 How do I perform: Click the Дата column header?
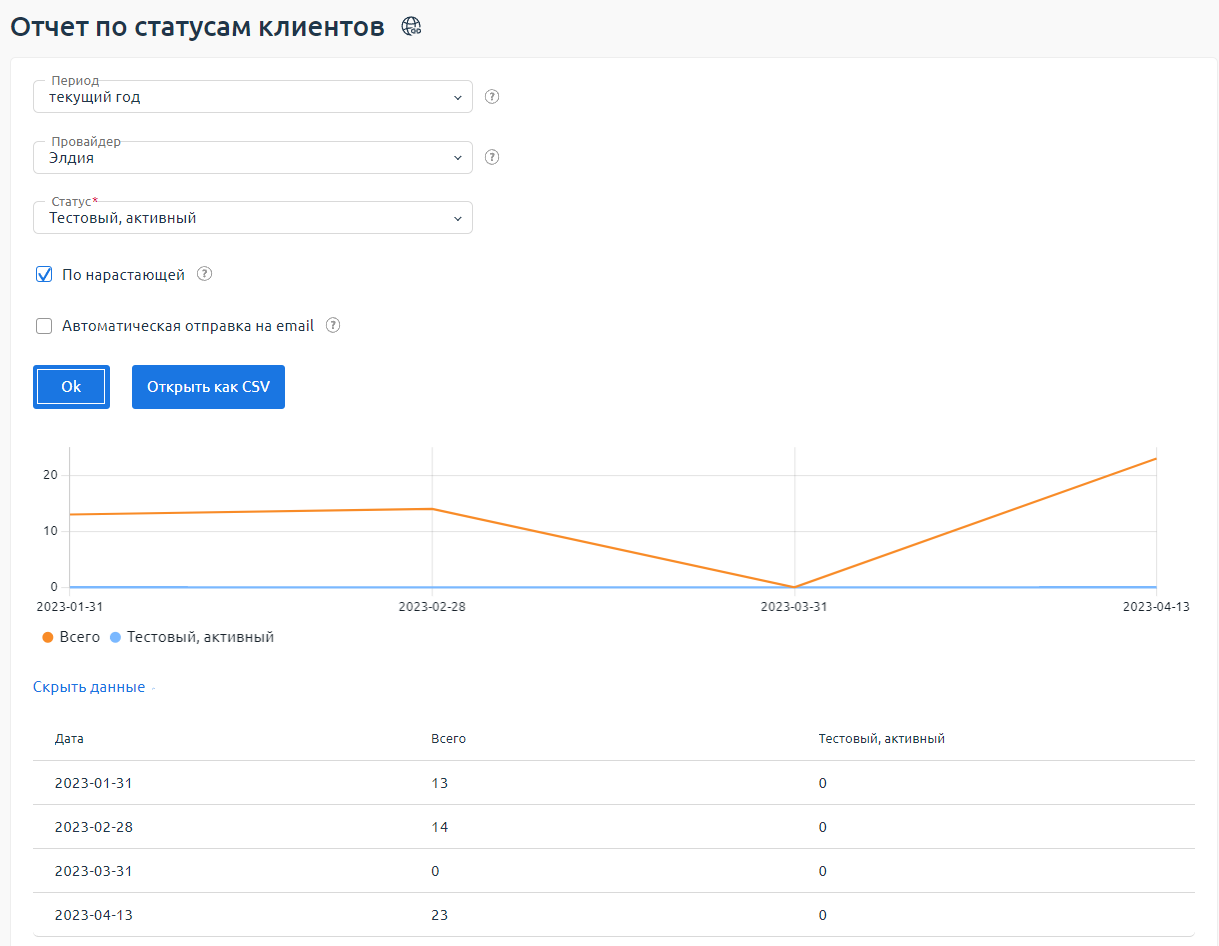pos(67,738)
